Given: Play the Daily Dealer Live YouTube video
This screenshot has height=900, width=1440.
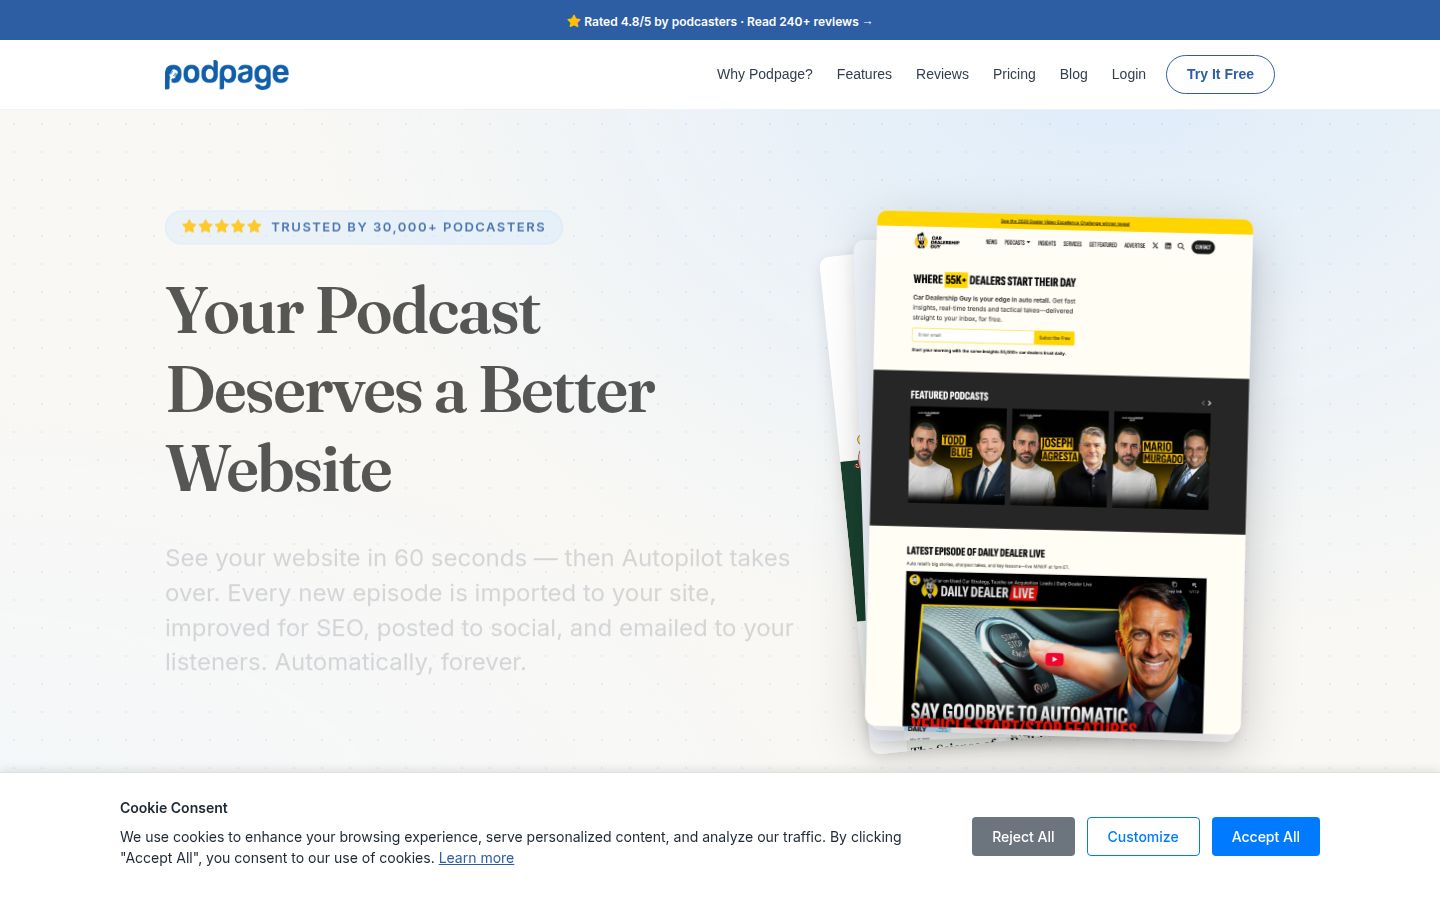Looking at the screenshot, I should 1054,659.
